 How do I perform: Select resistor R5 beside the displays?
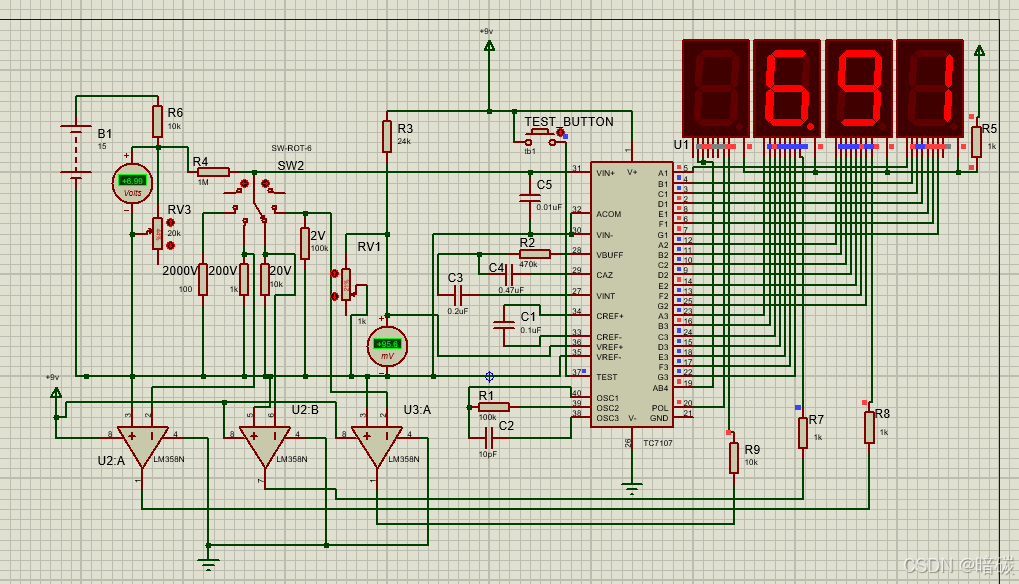click(x=976, y=142)
